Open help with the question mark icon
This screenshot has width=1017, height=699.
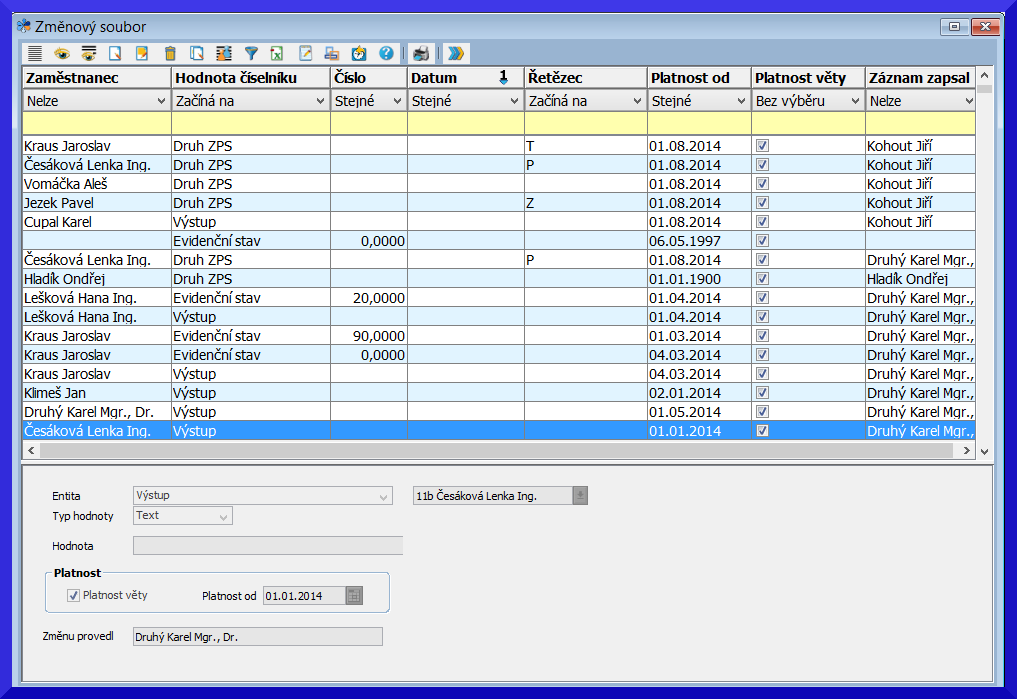click(x=386, y=53)
